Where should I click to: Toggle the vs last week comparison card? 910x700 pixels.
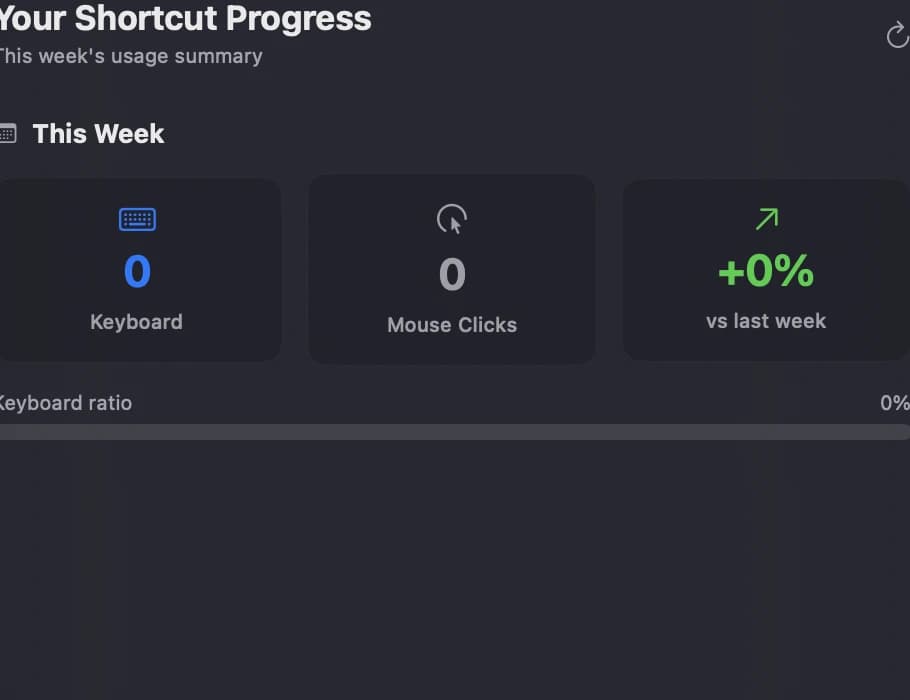point(765,269)
